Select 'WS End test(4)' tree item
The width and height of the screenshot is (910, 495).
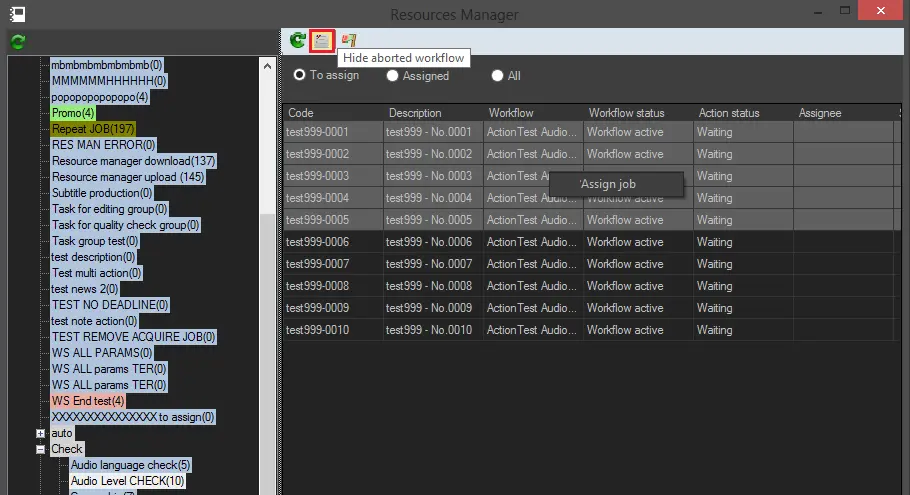click(88, 401)
